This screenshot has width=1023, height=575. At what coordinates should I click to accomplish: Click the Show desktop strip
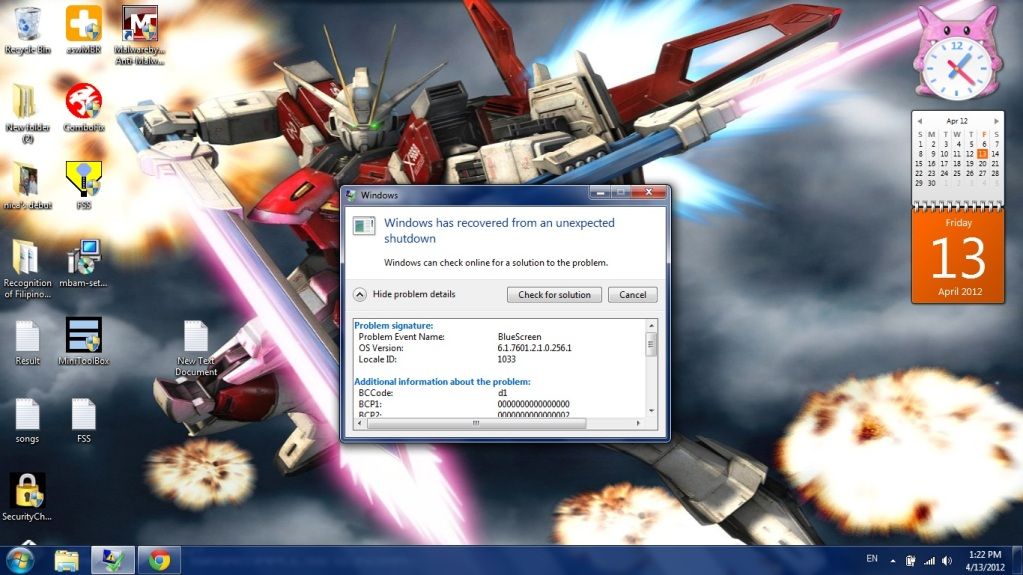point(1017,561)
